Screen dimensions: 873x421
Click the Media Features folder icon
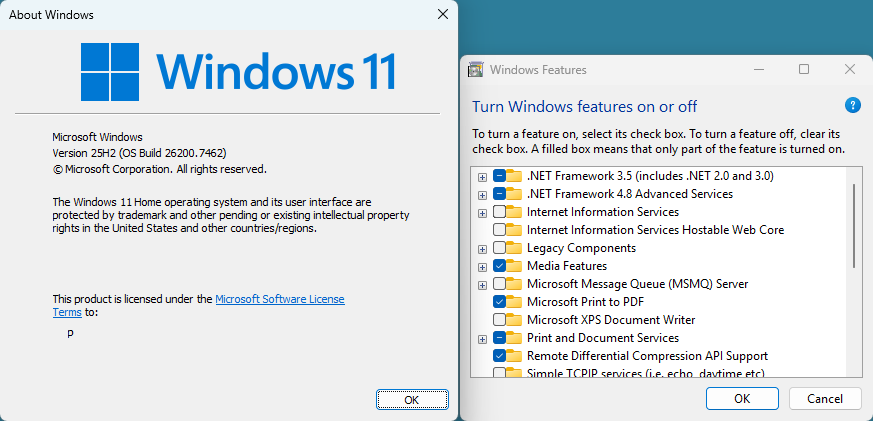[x=514, y=266]
